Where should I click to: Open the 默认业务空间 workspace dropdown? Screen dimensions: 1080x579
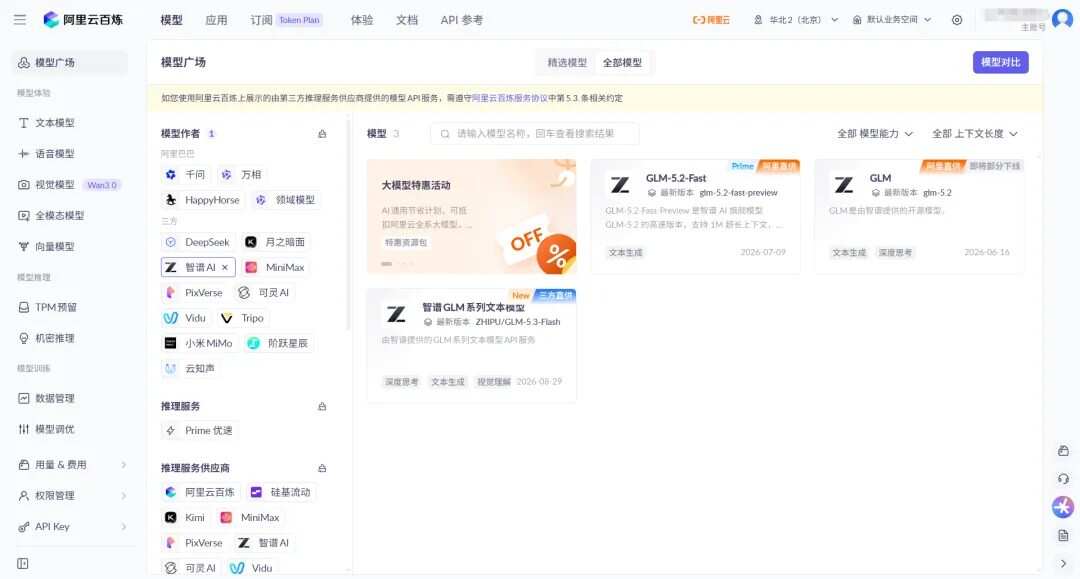(892, 20)
